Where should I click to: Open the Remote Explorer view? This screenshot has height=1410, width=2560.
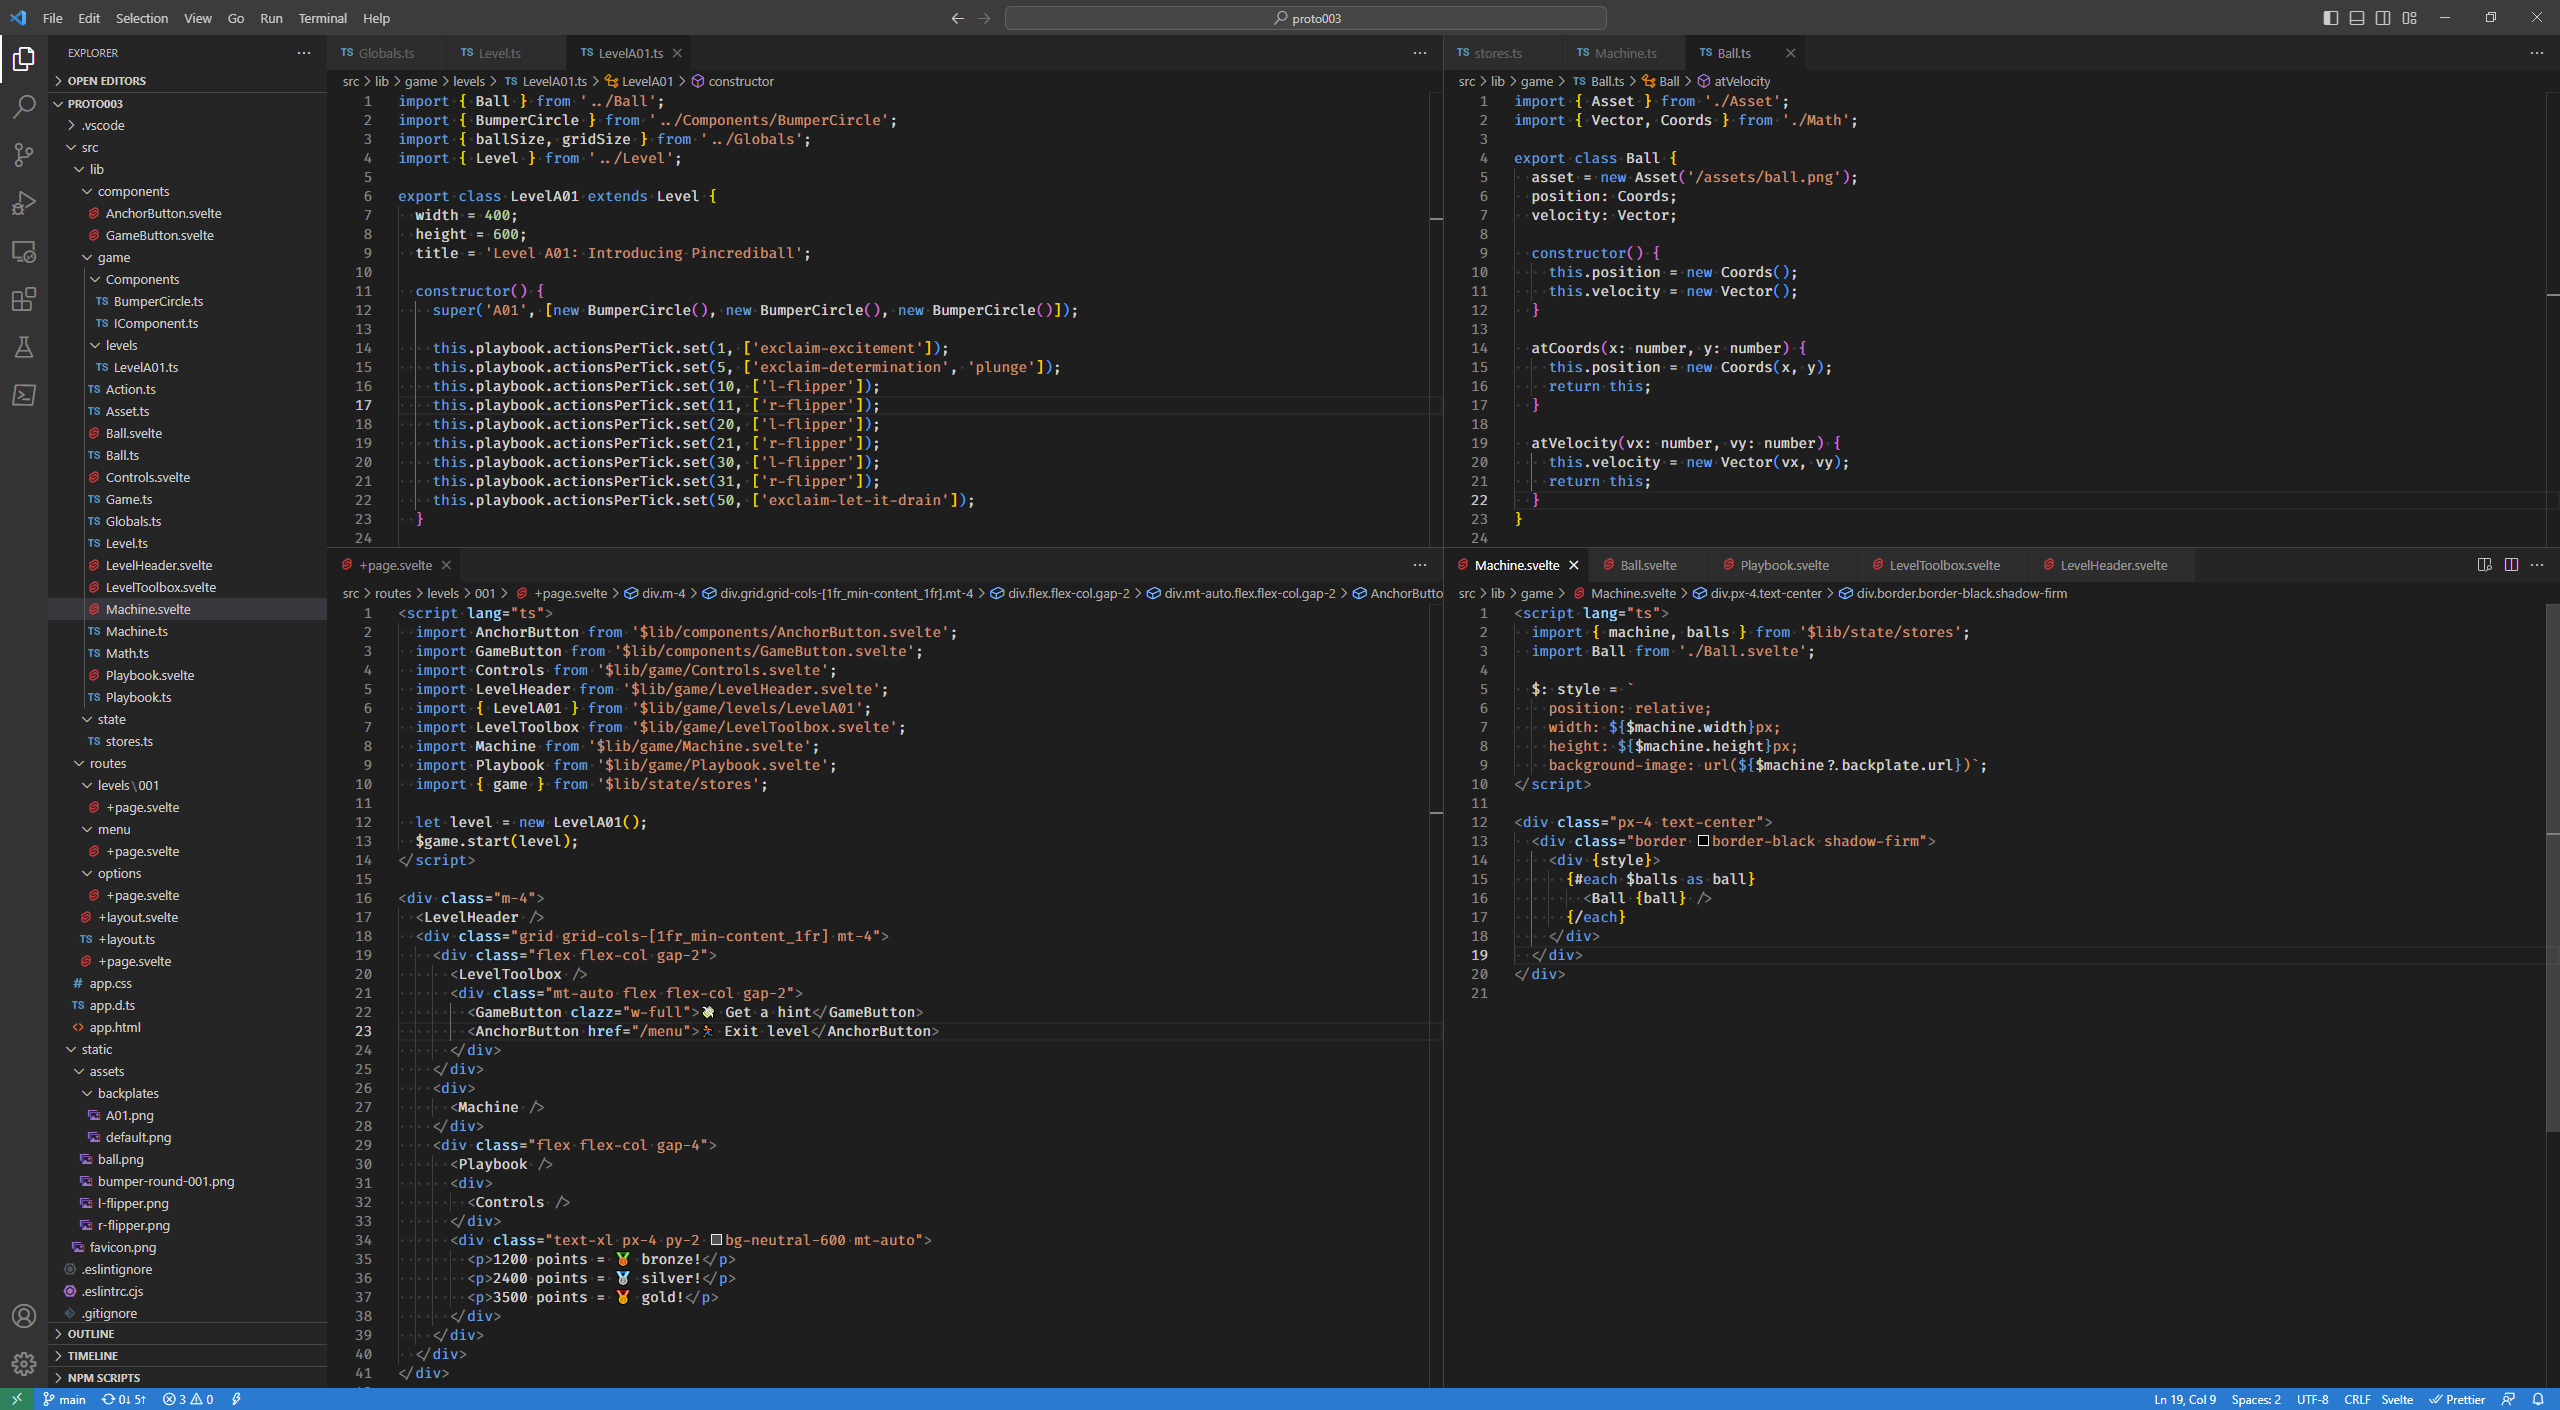(24, 251)
